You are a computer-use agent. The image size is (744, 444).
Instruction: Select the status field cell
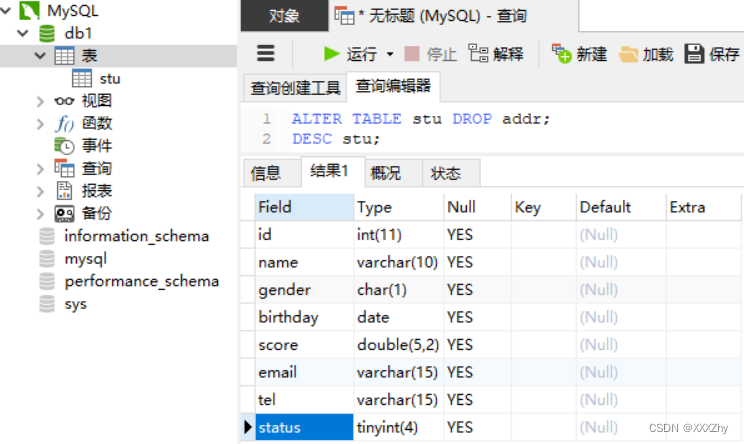tap(304, 427)
